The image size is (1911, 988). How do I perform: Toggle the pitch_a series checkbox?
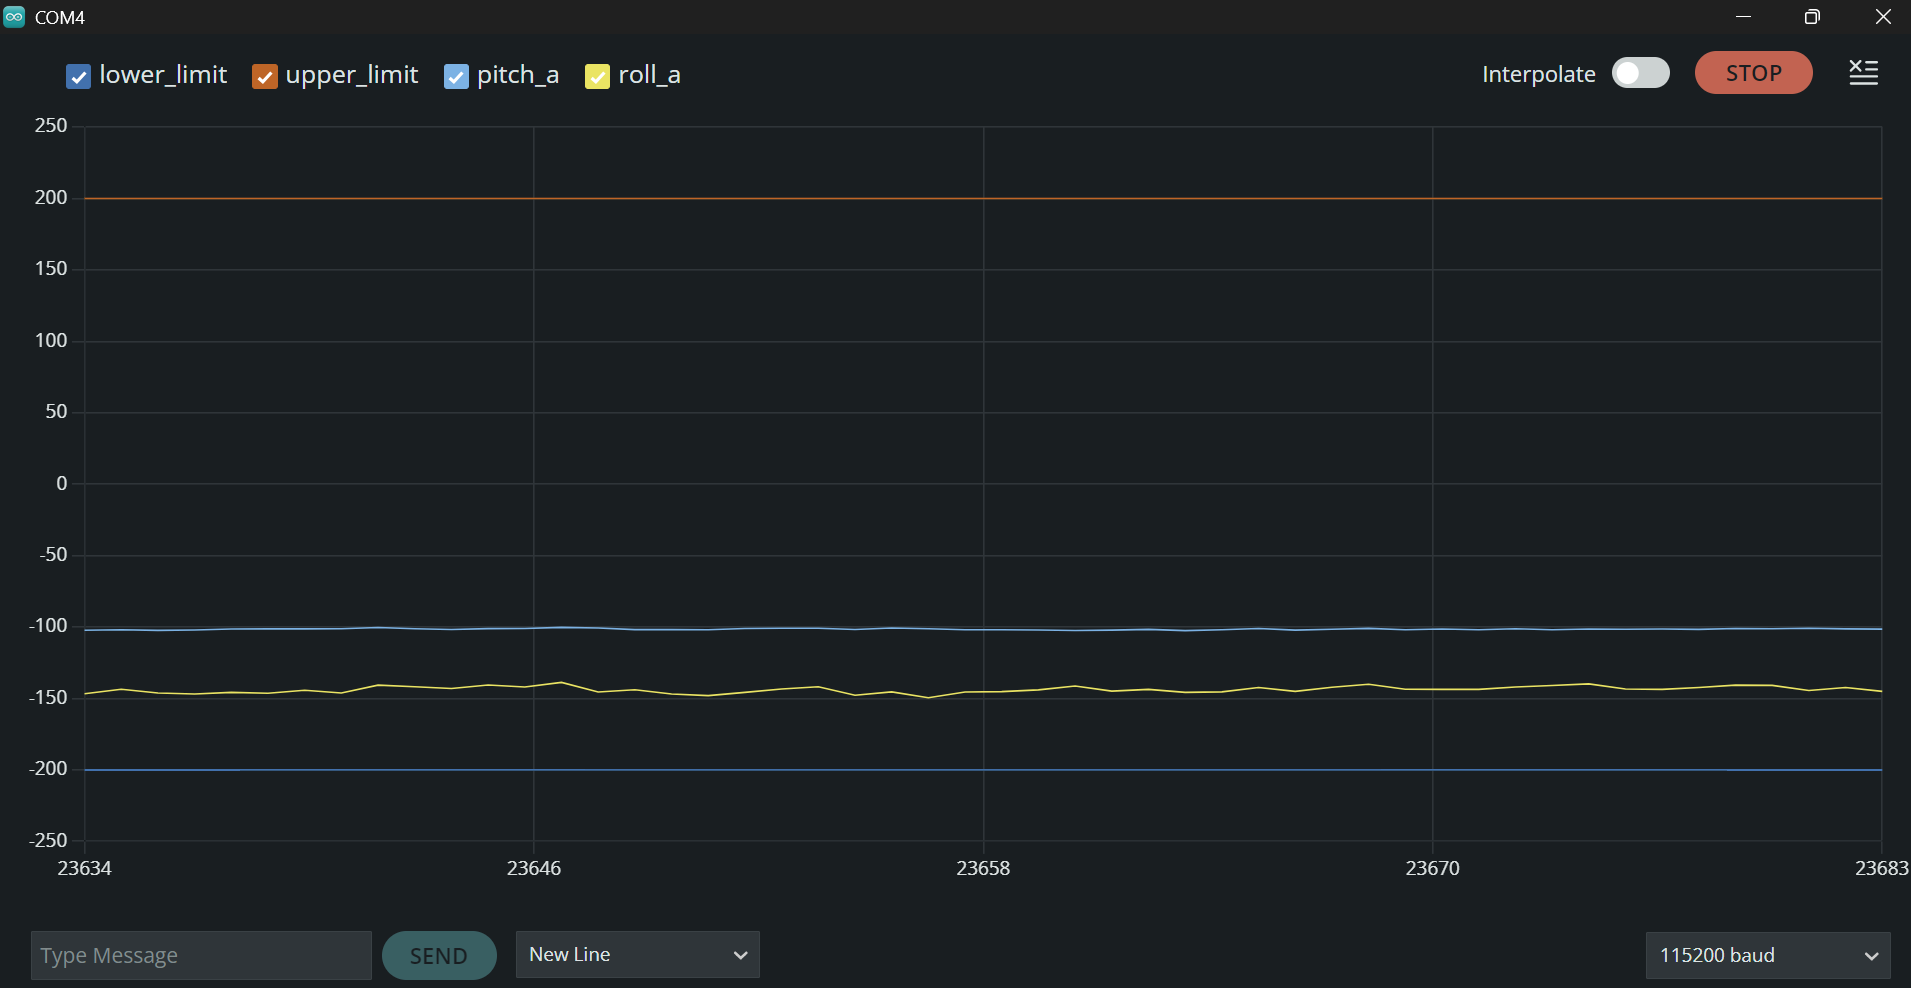[x=456, y=77]
